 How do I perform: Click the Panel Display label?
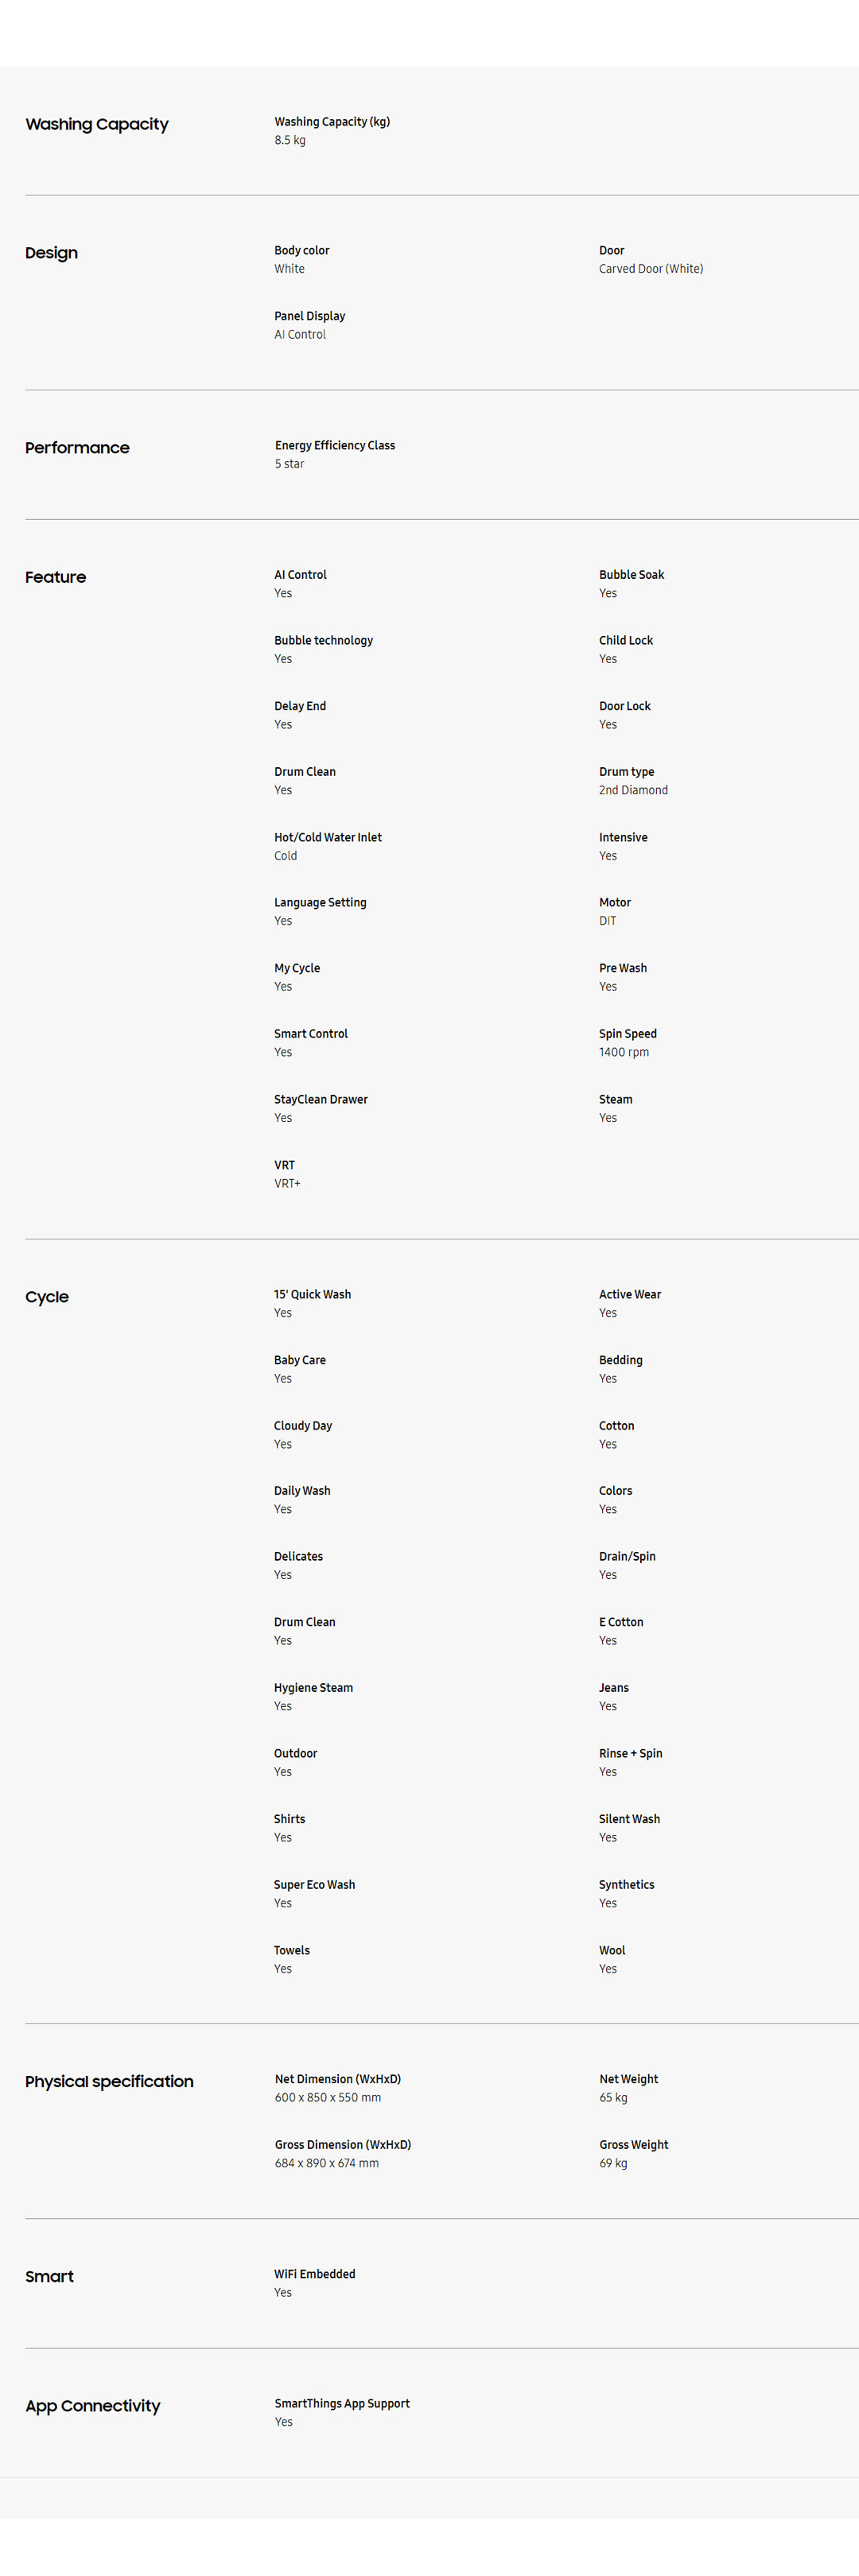click(309, 316)
